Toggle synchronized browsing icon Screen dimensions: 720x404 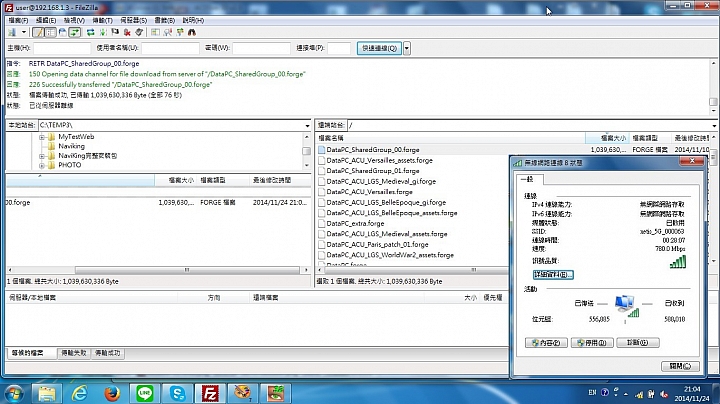click(x=180, y=32)
